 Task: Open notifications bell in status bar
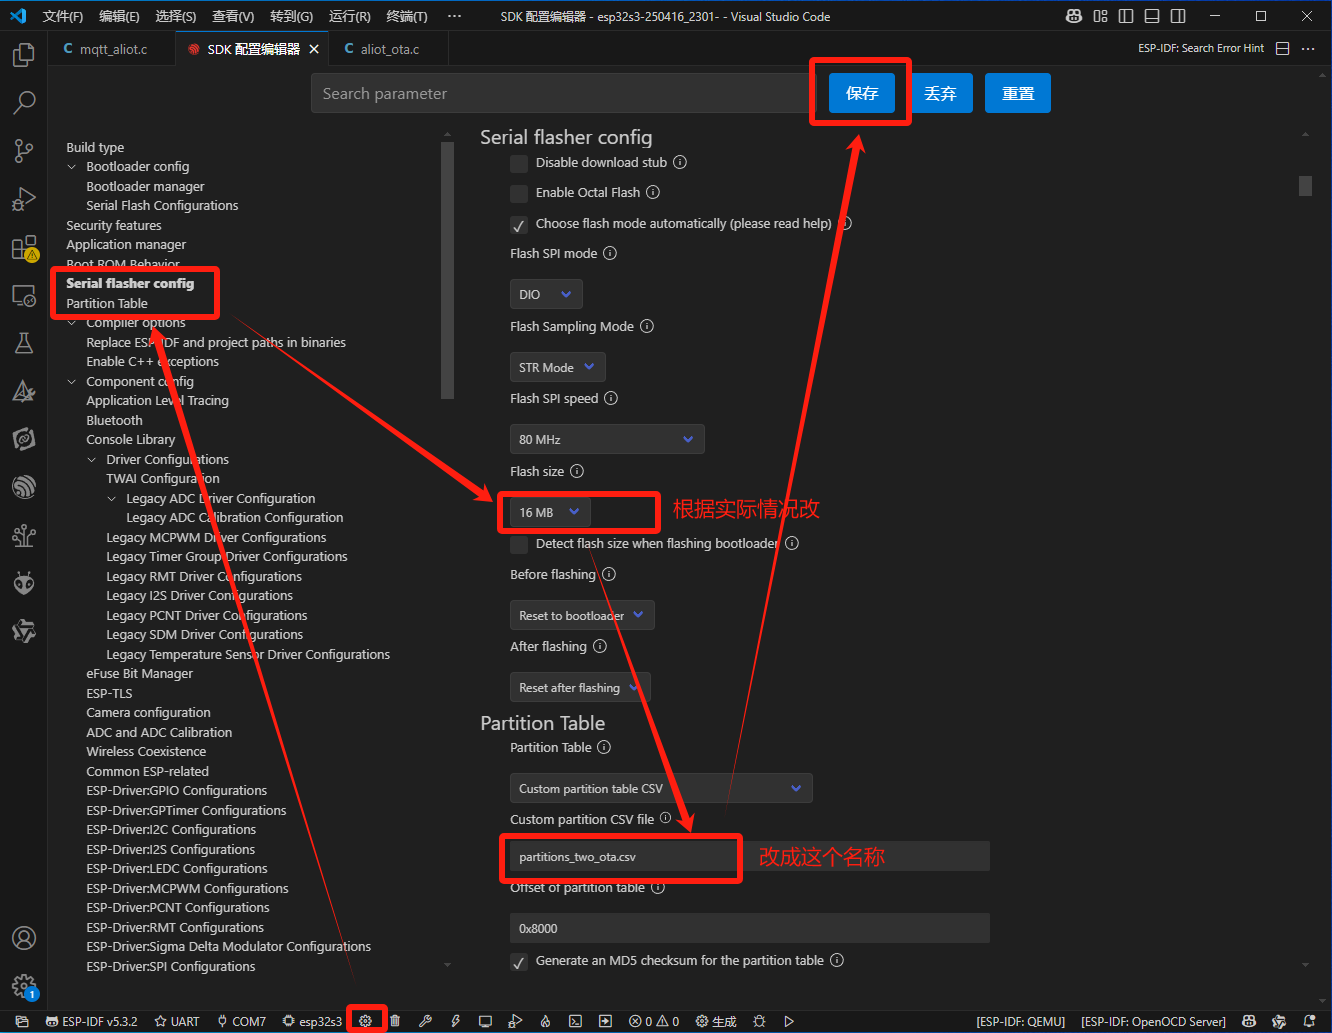tap(1309, 1021)
